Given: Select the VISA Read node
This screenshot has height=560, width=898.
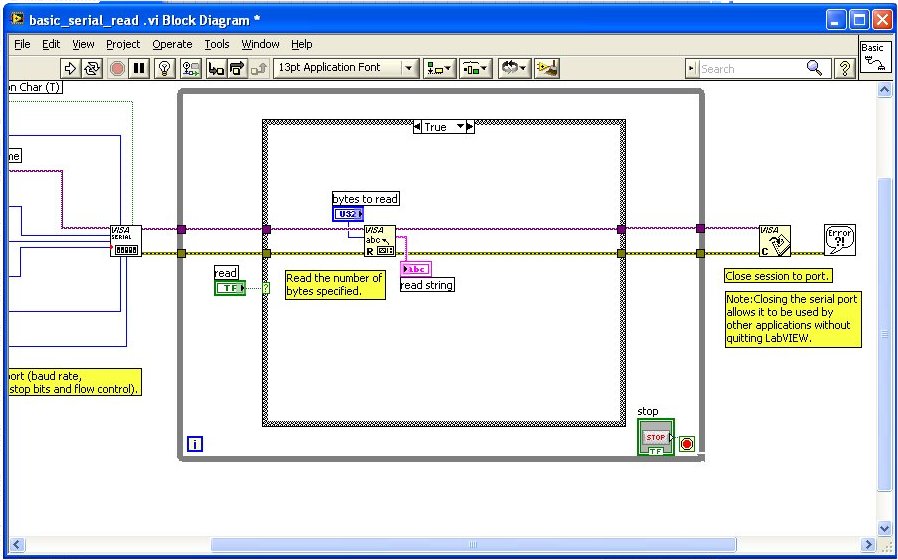Looking at the screenshot, I should (379, 240).
